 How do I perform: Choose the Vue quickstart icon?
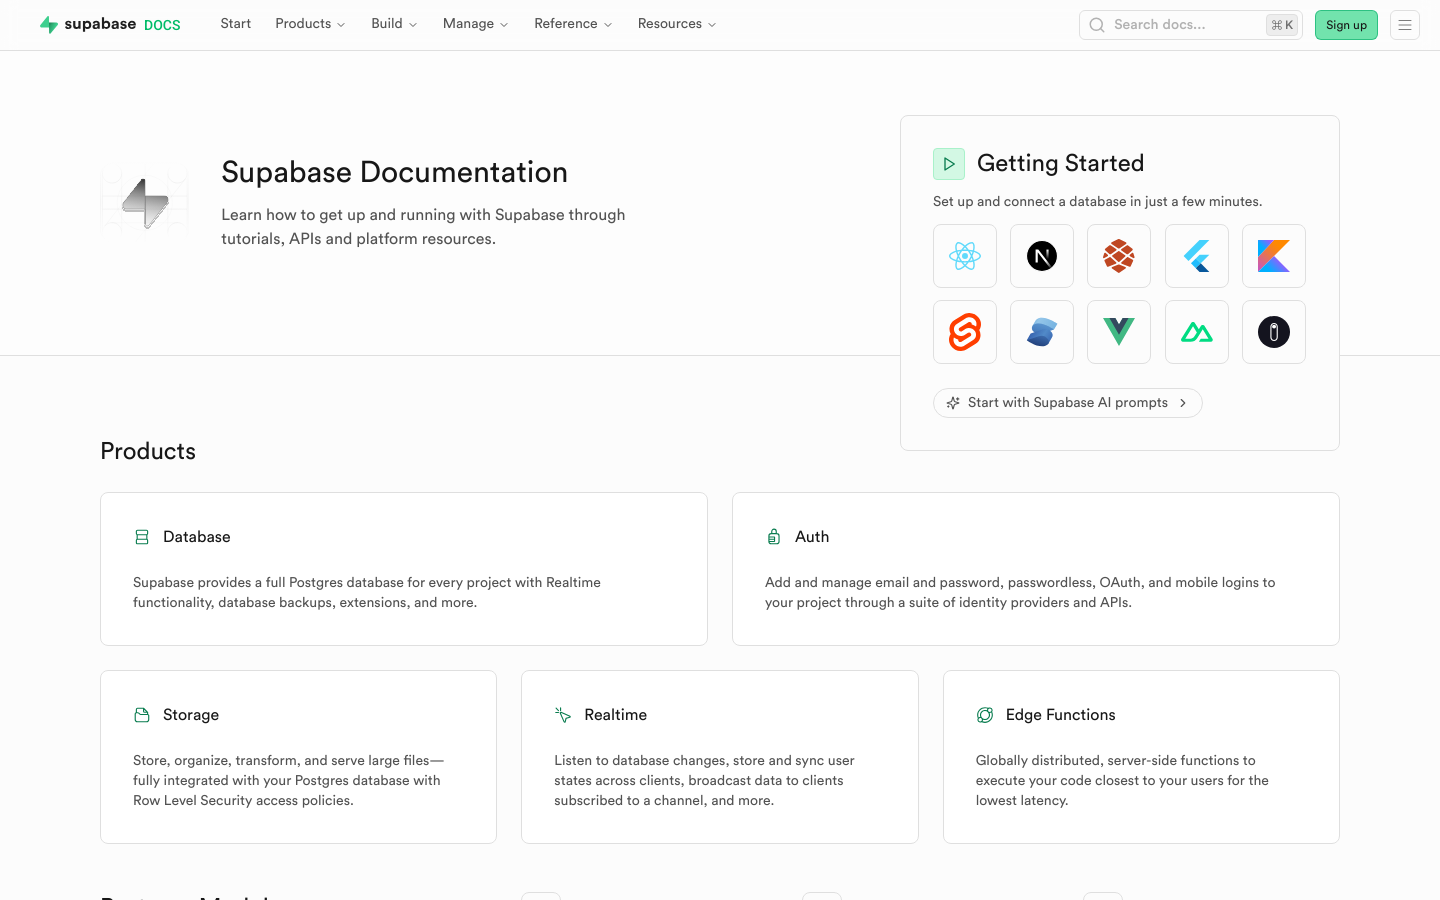(1118, 332)
